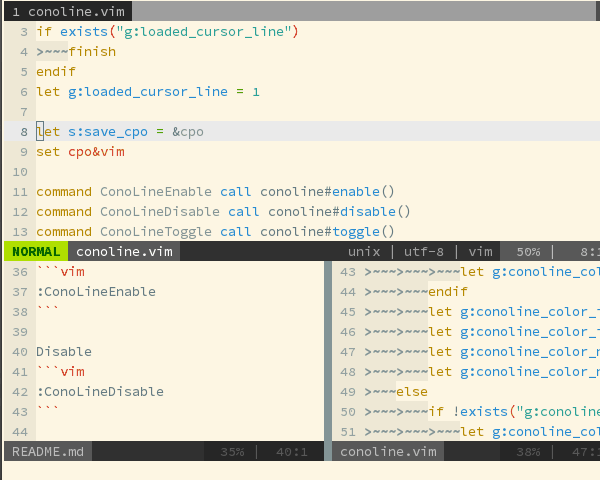
Task: Select the conoline.vim tab at top
Action: 68,11
